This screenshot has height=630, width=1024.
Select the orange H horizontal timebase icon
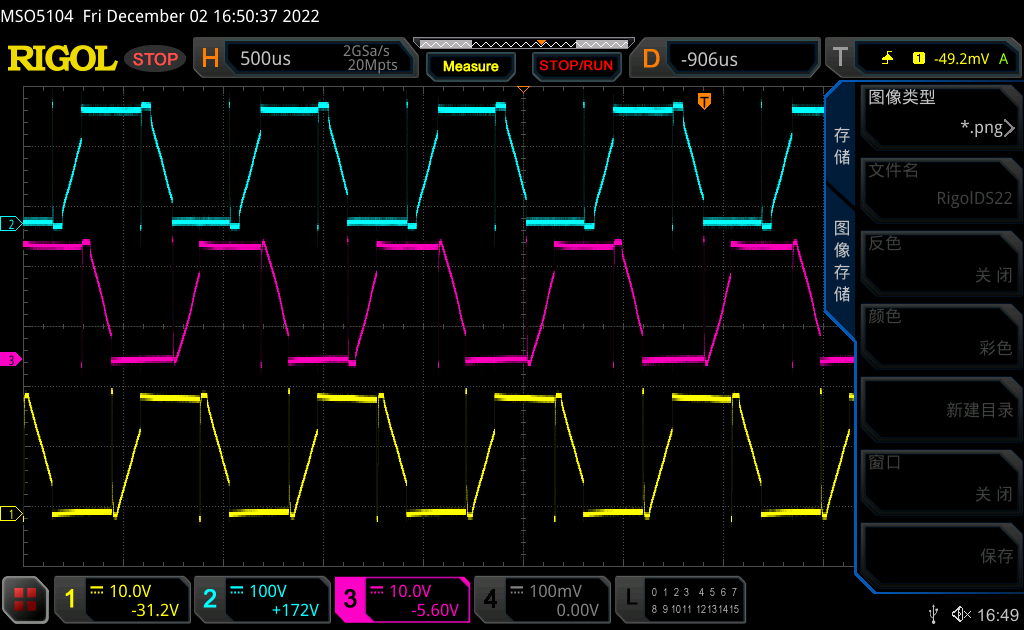210,59
